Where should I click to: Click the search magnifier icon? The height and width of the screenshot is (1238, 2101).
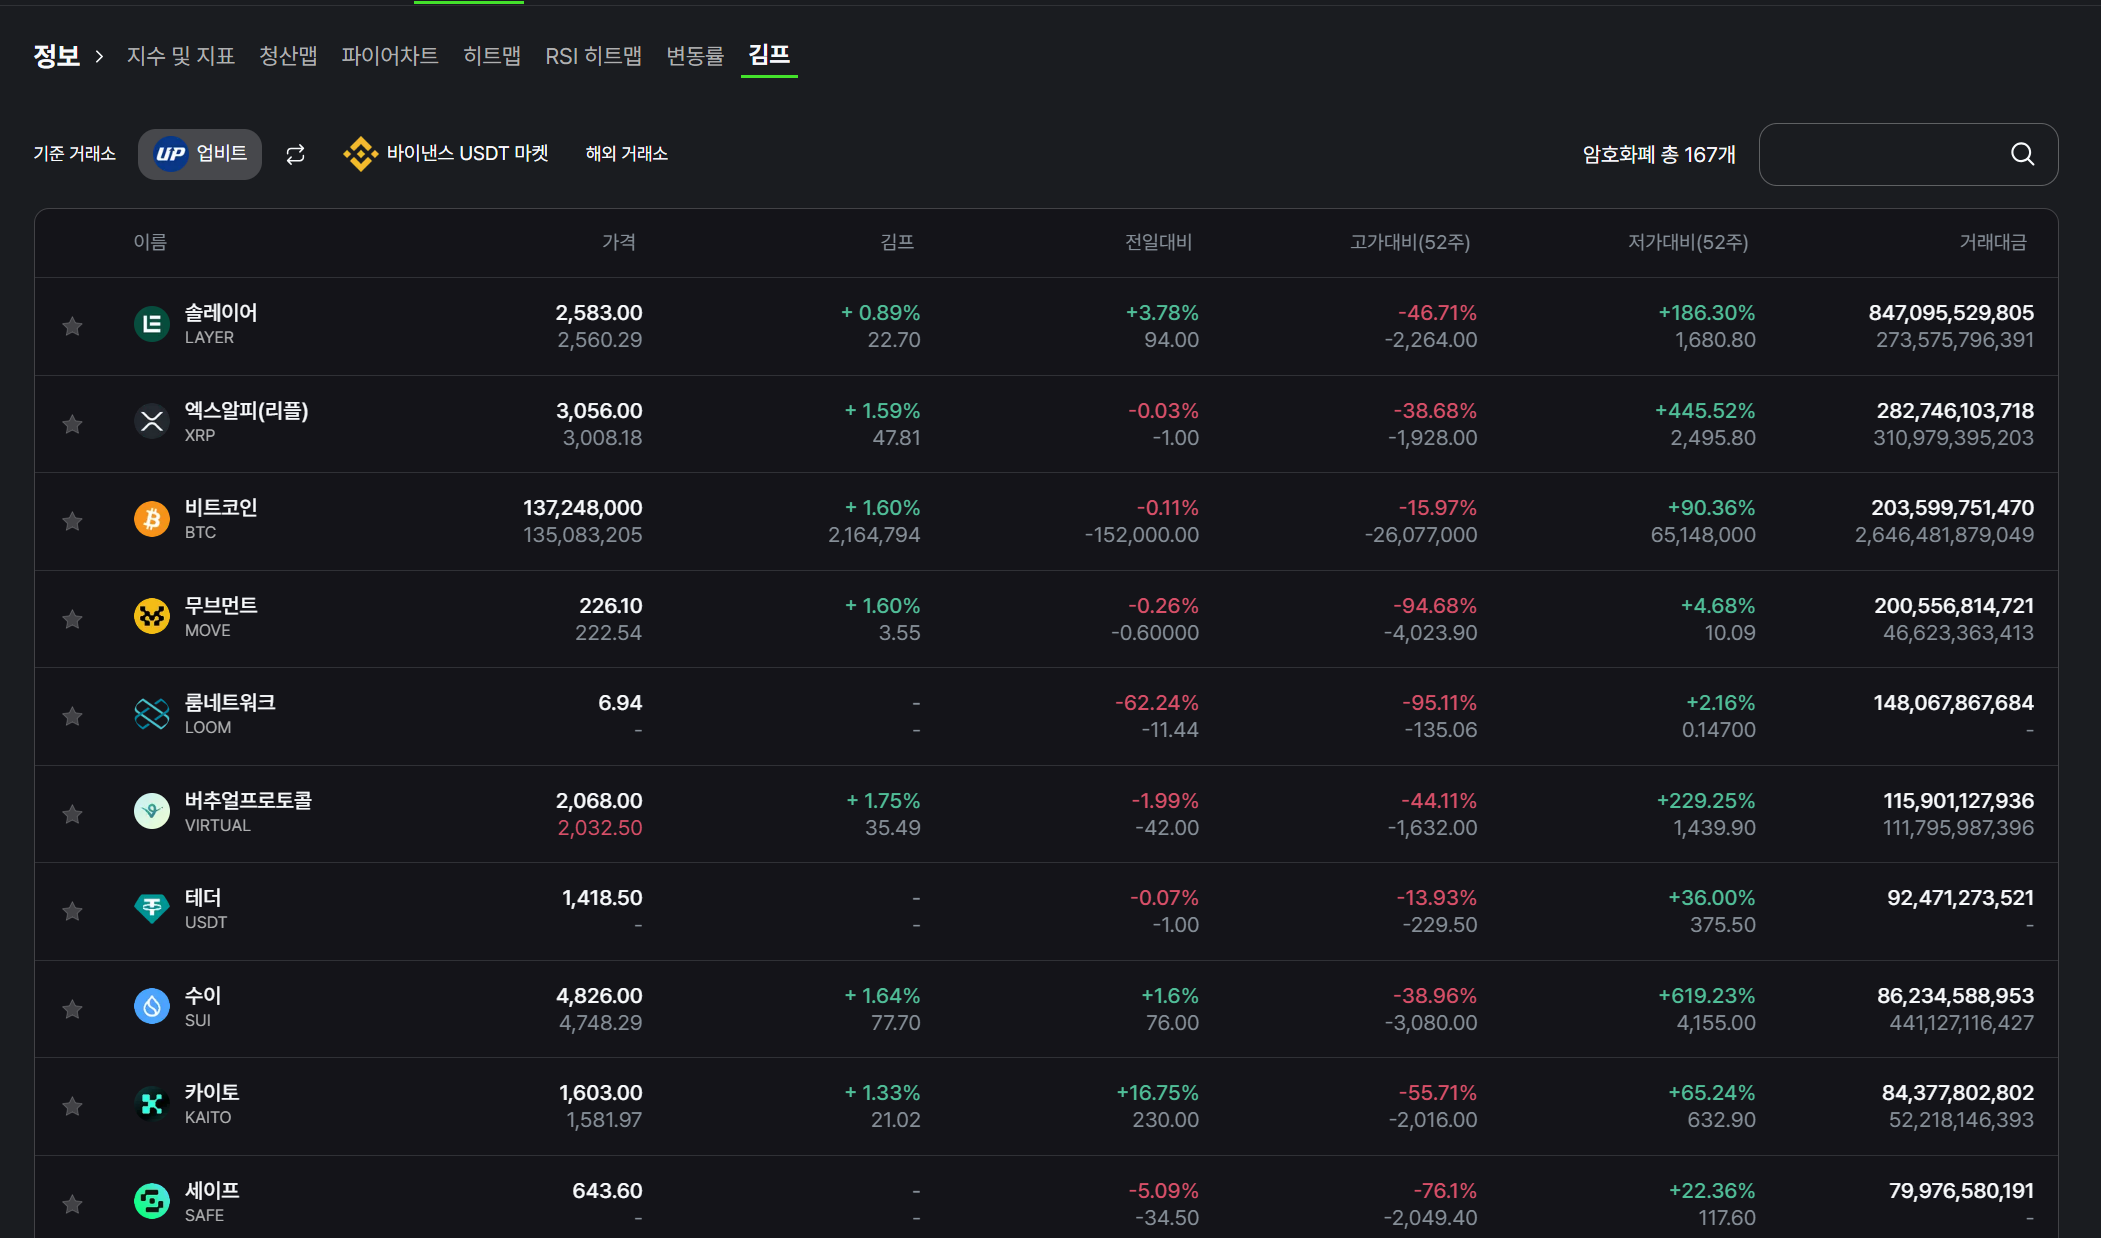(2022, 154)
